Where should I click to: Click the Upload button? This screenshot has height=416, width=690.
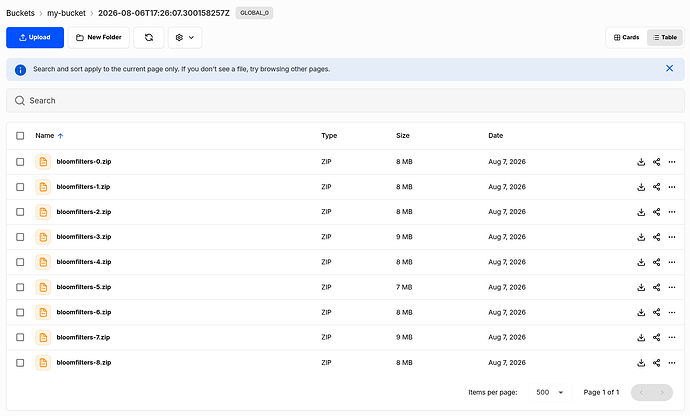pyautogui.click(x=35, y=37)
